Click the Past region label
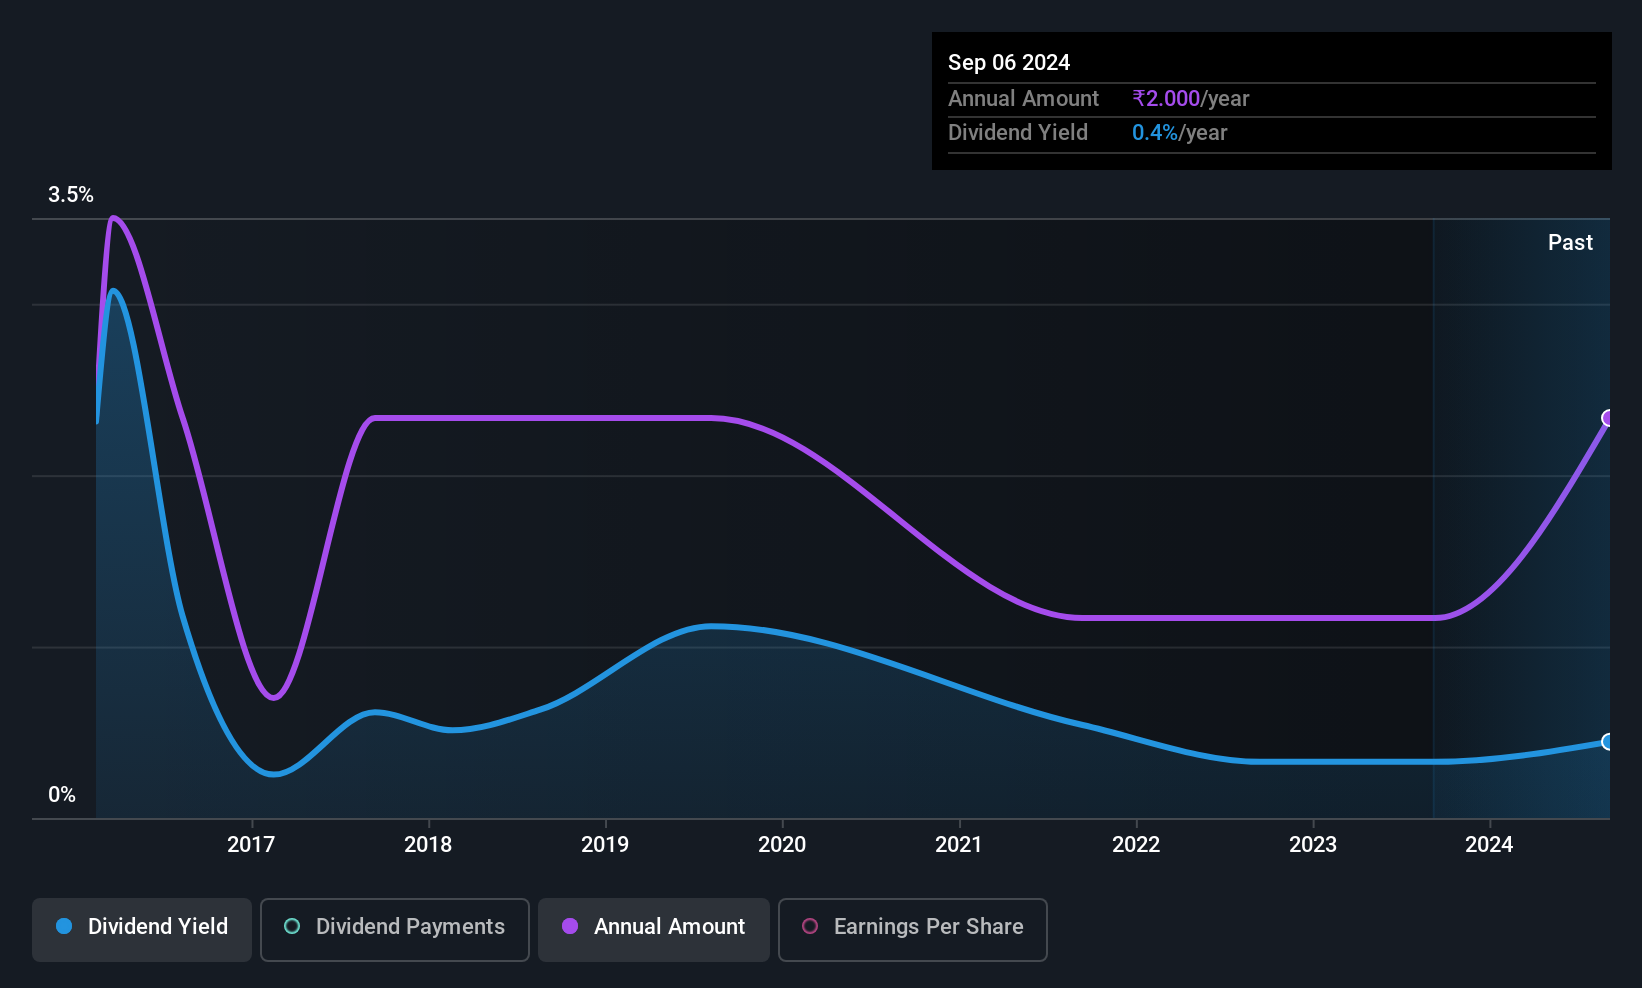This screenshot has height=988, width=1642. click(x=1570, y=243)
